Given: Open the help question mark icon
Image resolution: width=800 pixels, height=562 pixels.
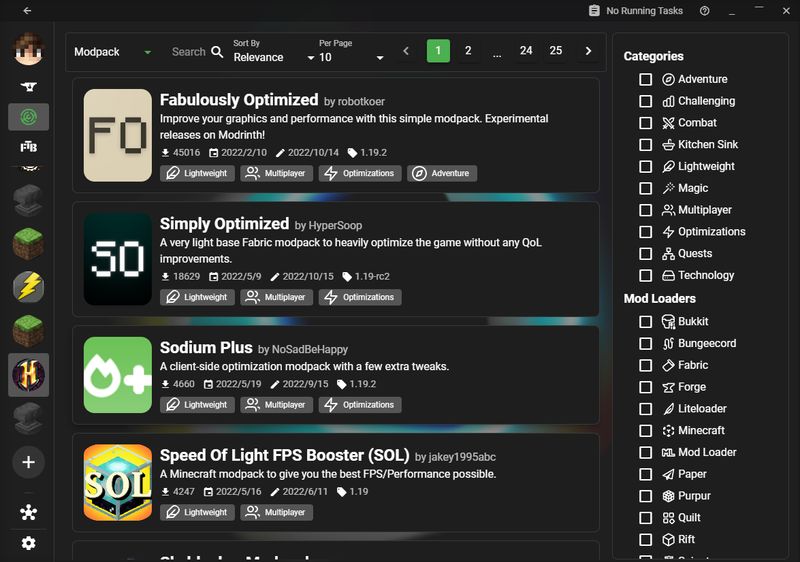Looking at the screenshot, I should pyautogui.click(x=705, y=11).
